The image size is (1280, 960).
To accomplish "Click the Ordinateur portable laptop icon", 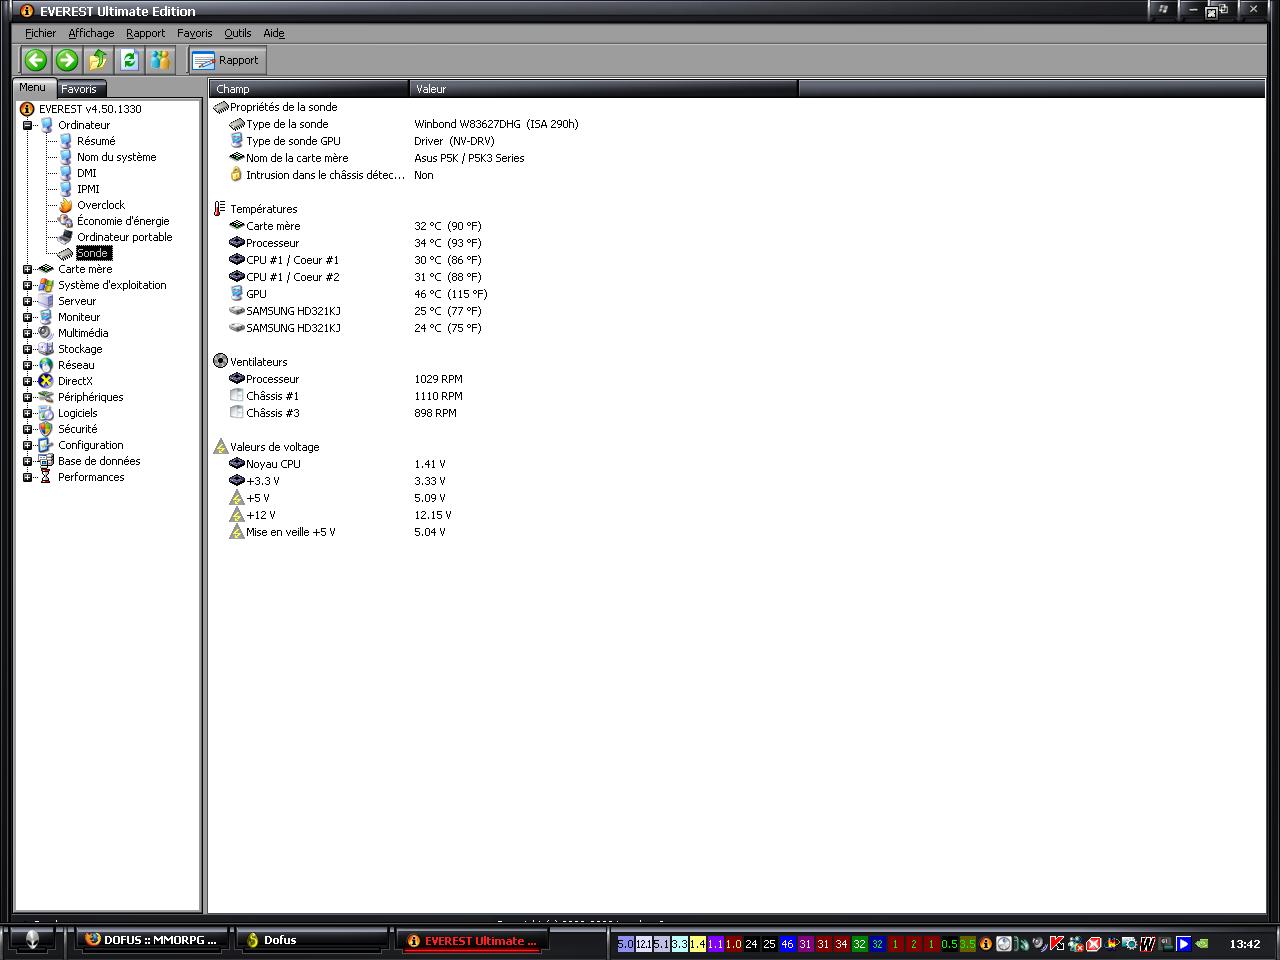I will tap(66, 237).
